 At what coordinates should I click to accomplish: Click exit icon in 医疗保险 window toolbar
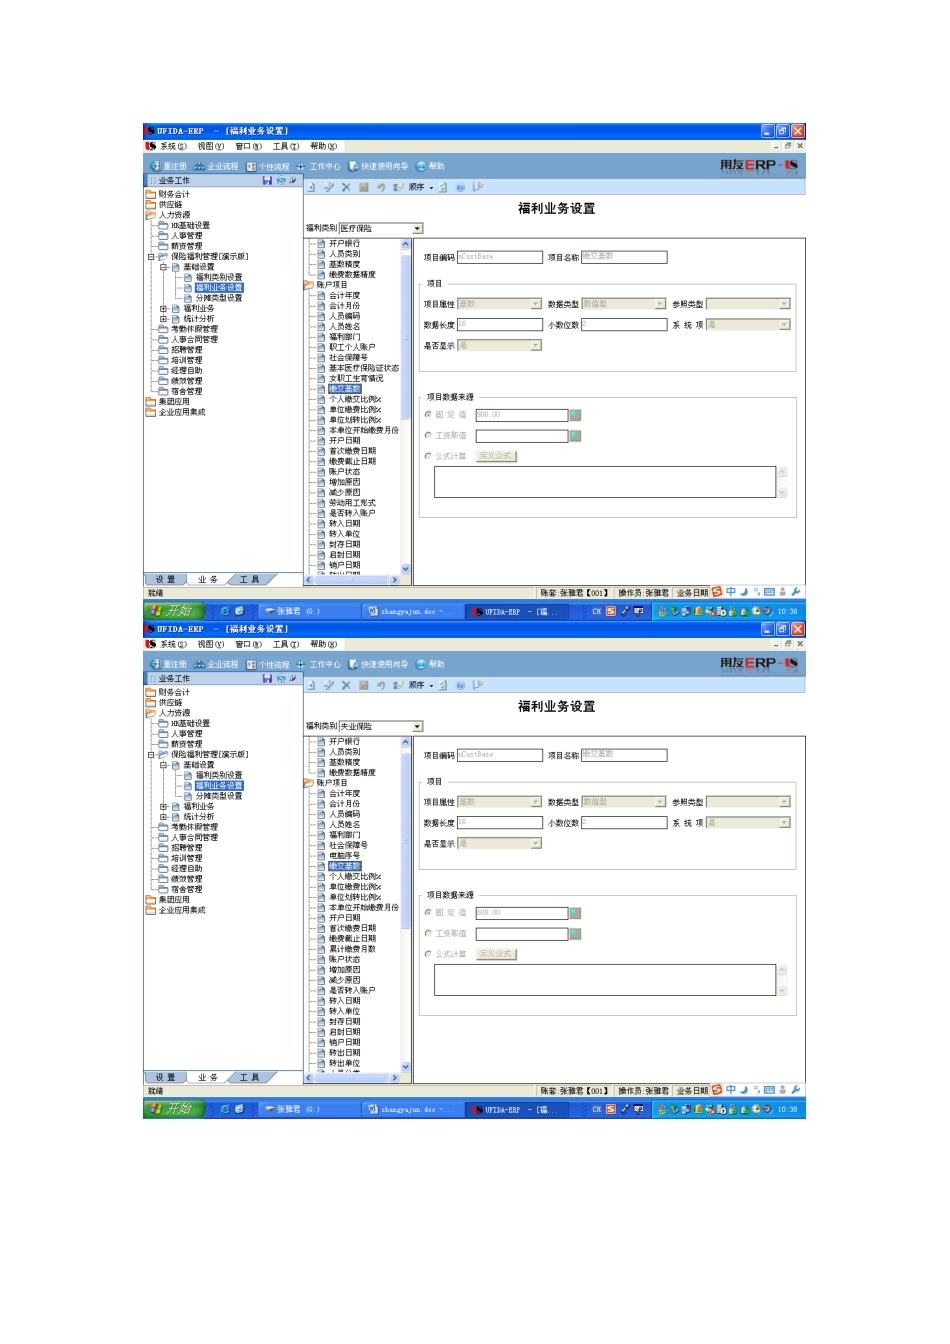click(477, 187)
